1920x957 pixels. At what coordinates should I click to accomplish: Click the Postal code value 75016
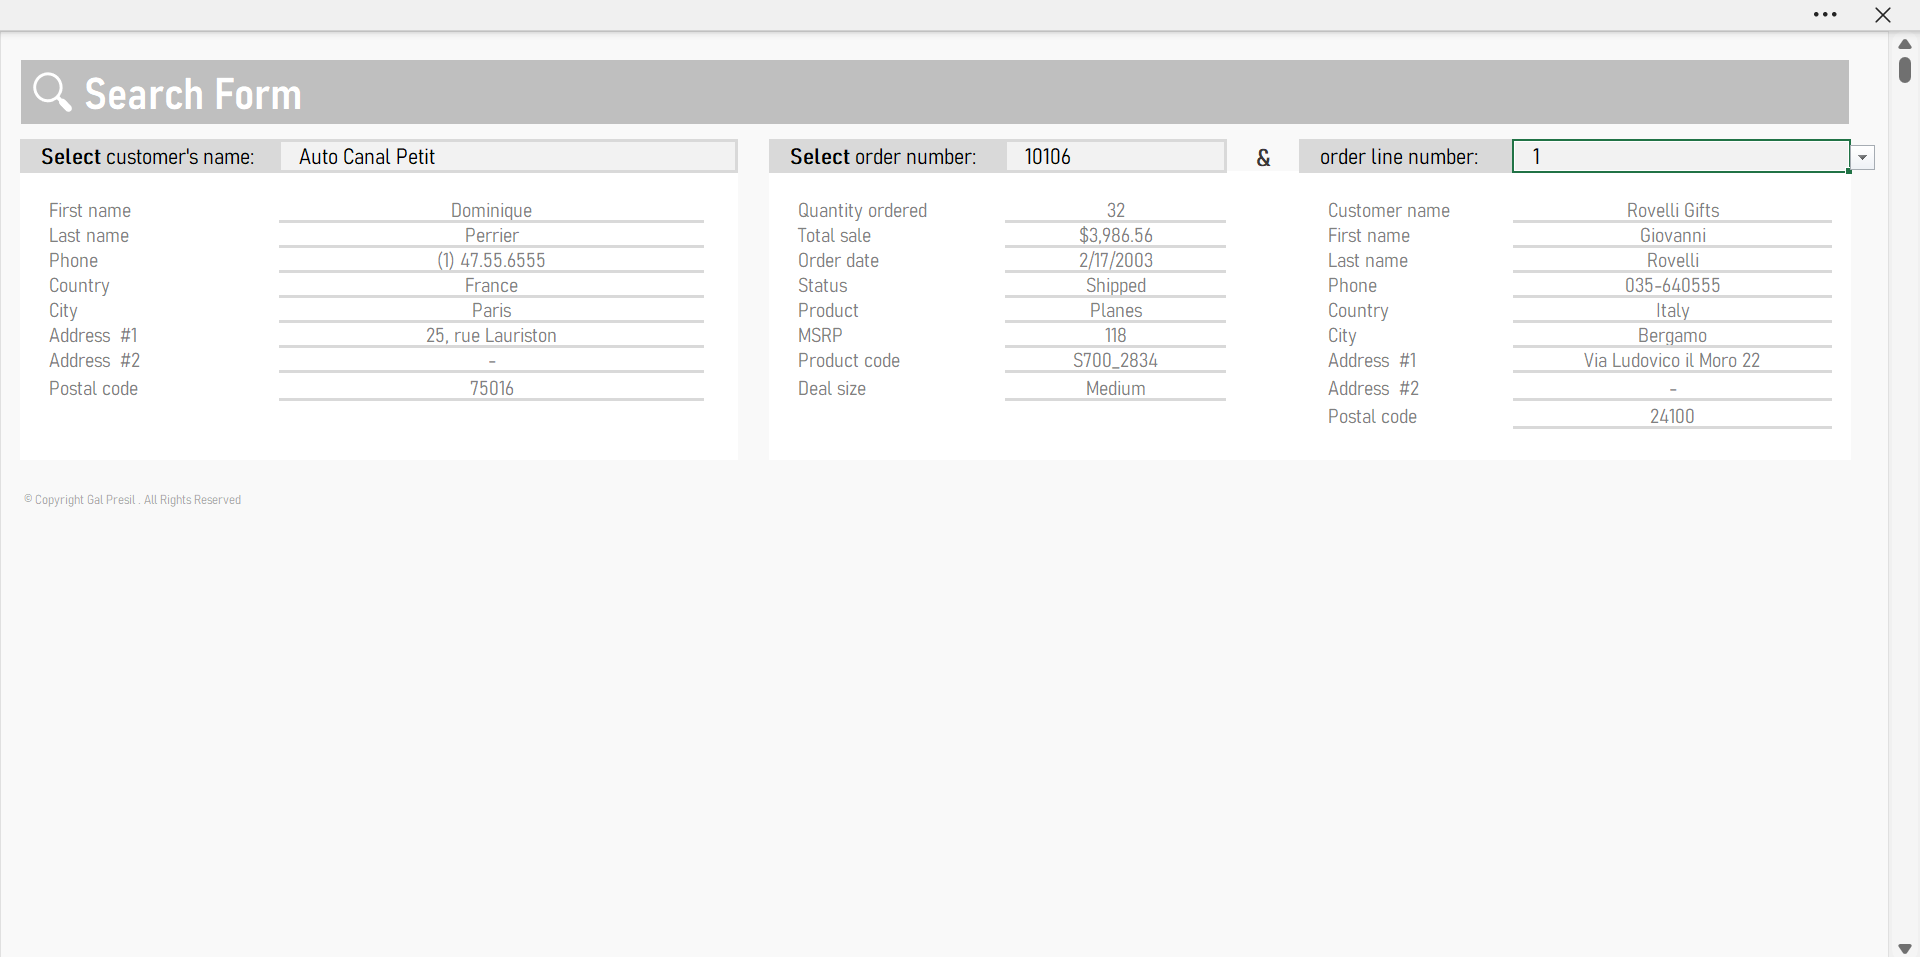[491, 389]
